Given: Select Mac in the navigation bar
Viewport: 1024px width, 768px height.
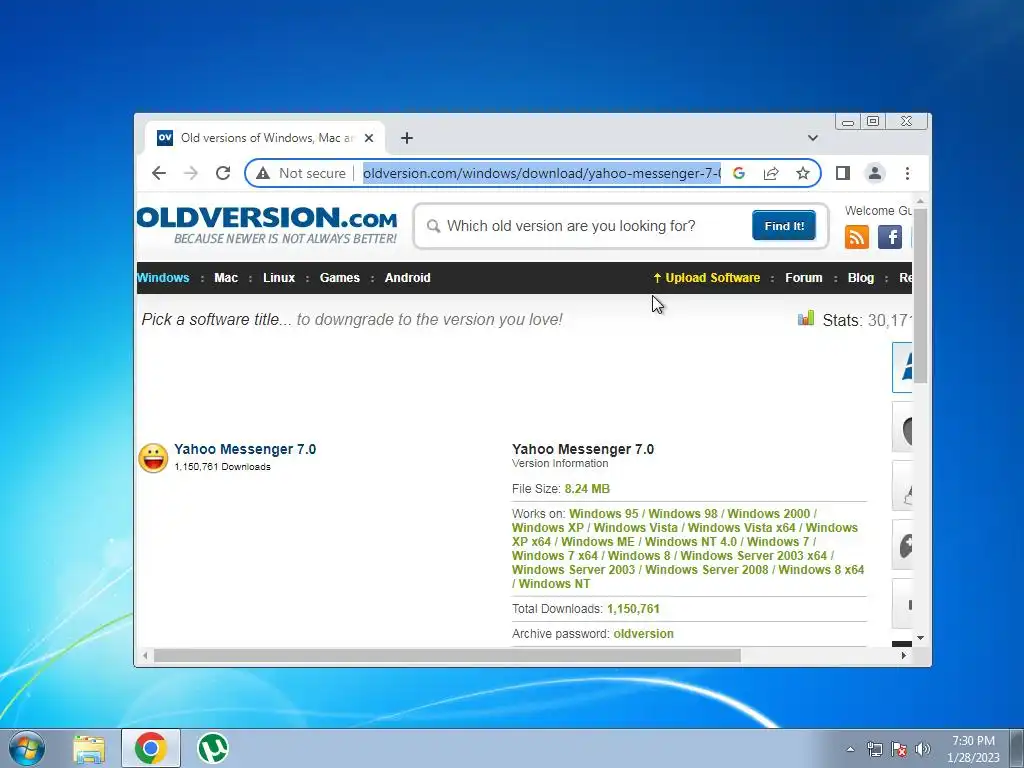Looking at the screenshot, I should coord(226,278).
